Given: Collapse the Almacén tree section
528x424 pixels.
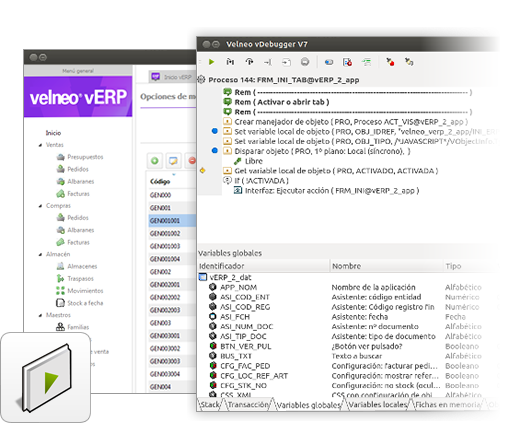Looking at the screenshot, I should (40, 255).
